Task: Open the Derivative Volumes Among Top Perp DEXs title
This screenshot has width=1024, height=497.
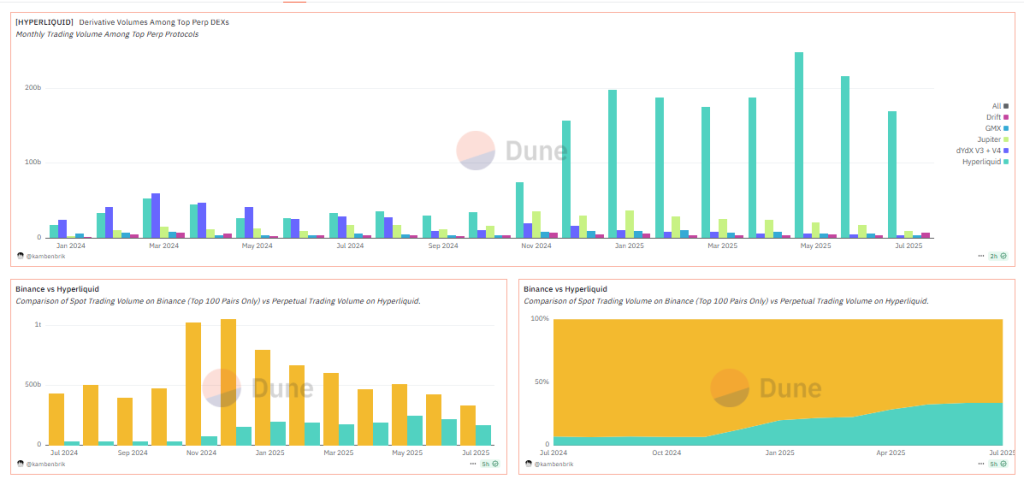Action: [x=154, y=22]
